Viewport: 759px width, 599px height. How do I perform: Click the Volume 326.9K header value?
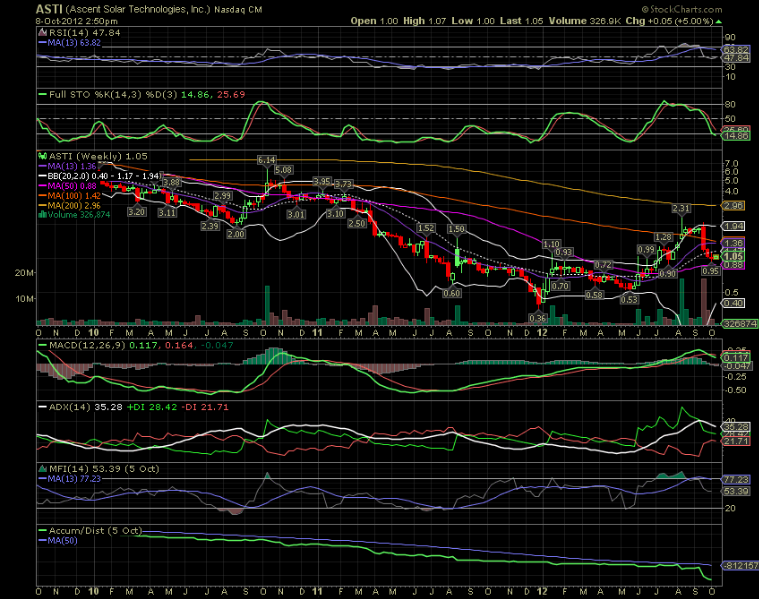pos(585,21)
